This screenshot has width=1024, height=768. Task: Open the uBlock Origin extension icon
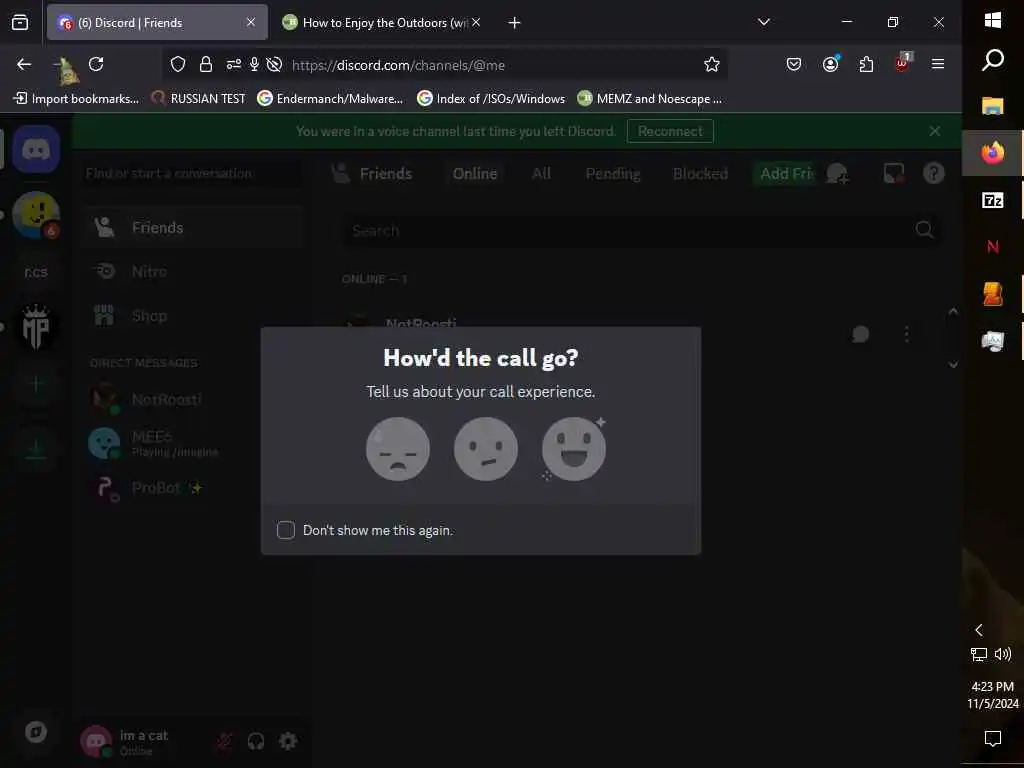[903, 63]
